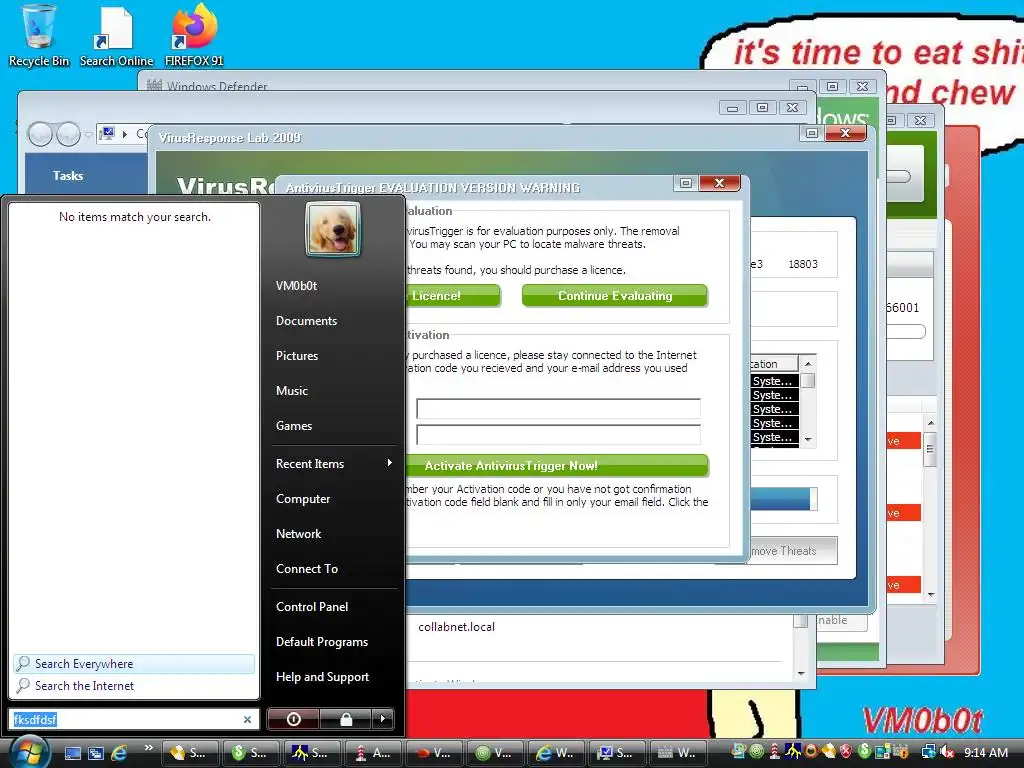Open the Recycle Bin desktop icon
This screenshot has height=768, width=1024.
39,36
